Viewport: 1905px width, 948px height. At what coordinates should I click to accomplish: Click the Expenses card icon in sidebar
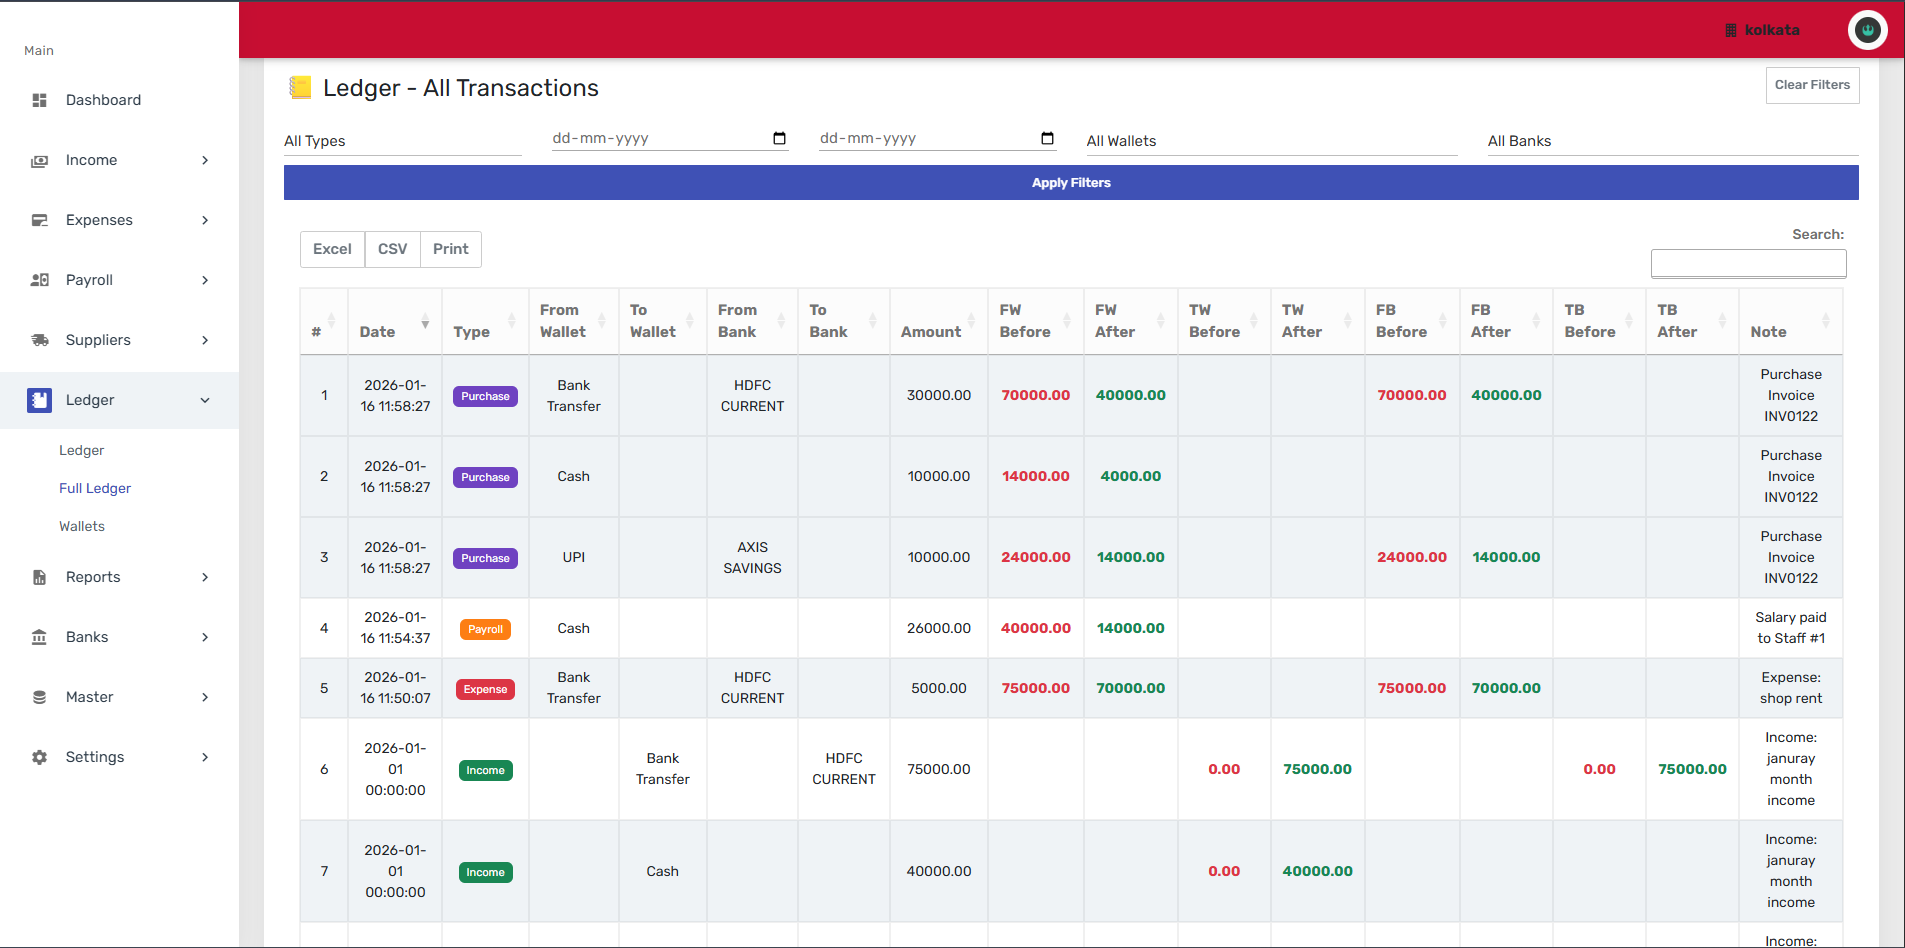pos(40,220)
